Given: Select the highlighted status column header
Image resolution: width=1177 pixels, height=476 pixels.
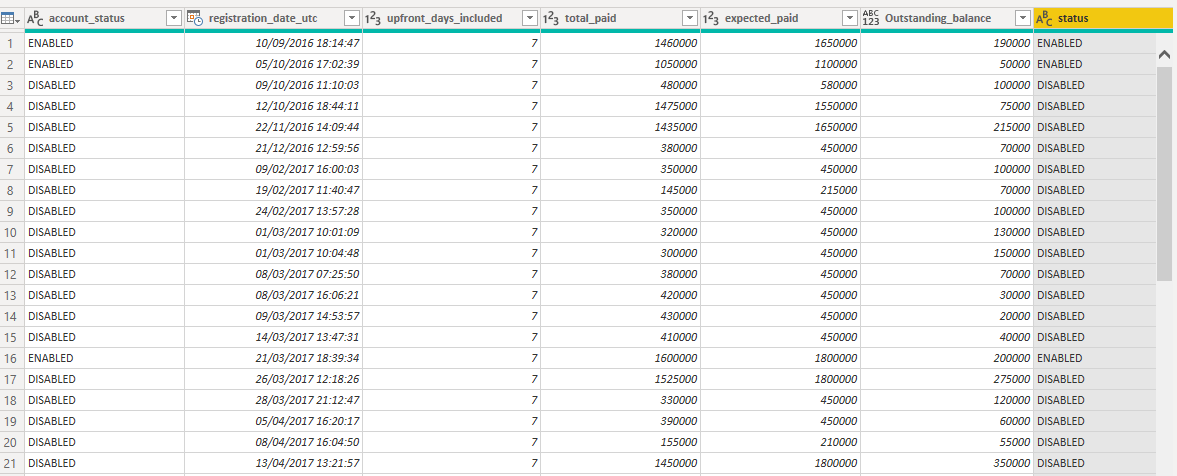Looking at the screenshot, I should point(1105,18).
